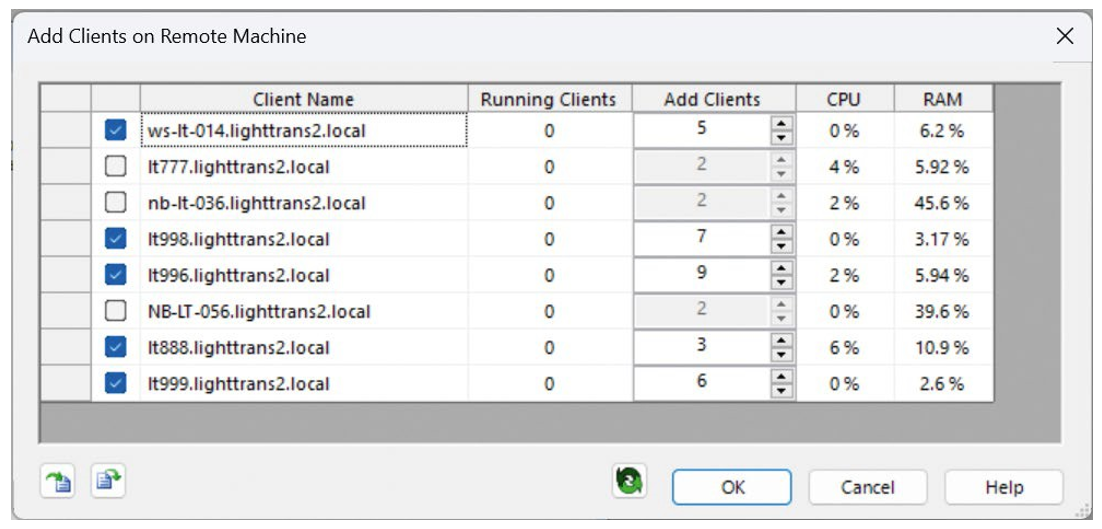Click the Cancel button
Viewport: 1102px width, 529px height.
tap(868, 487)
